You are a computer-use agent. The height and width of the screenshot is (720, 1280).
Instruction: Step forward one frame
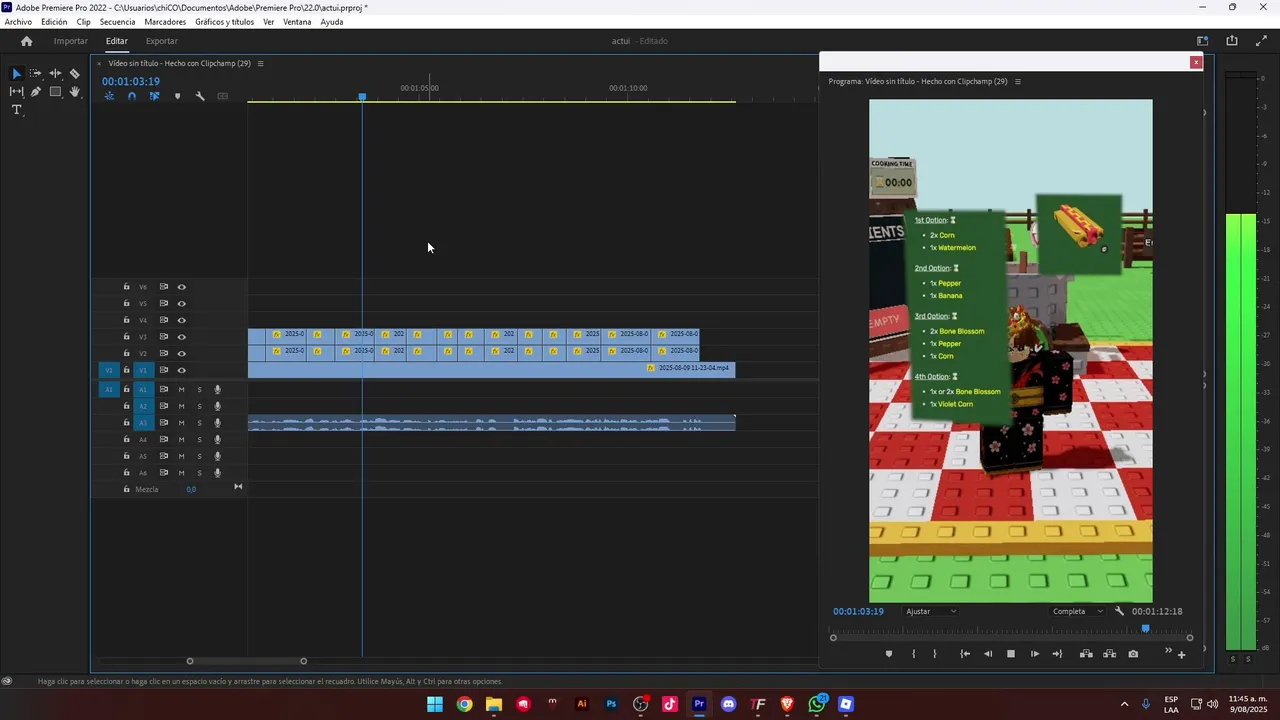pyautogui.click(x=1035, y=654)
